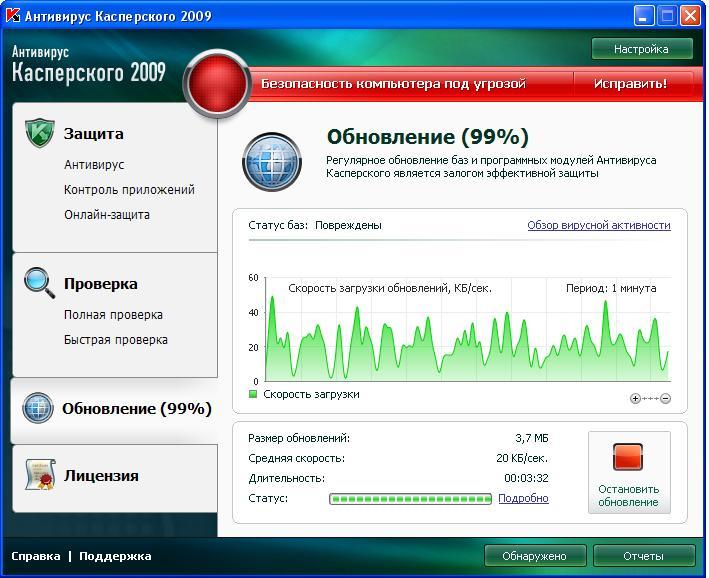Open the Отчеты button
The height and width of the screenshot is (578, 709).
[644, 556]
